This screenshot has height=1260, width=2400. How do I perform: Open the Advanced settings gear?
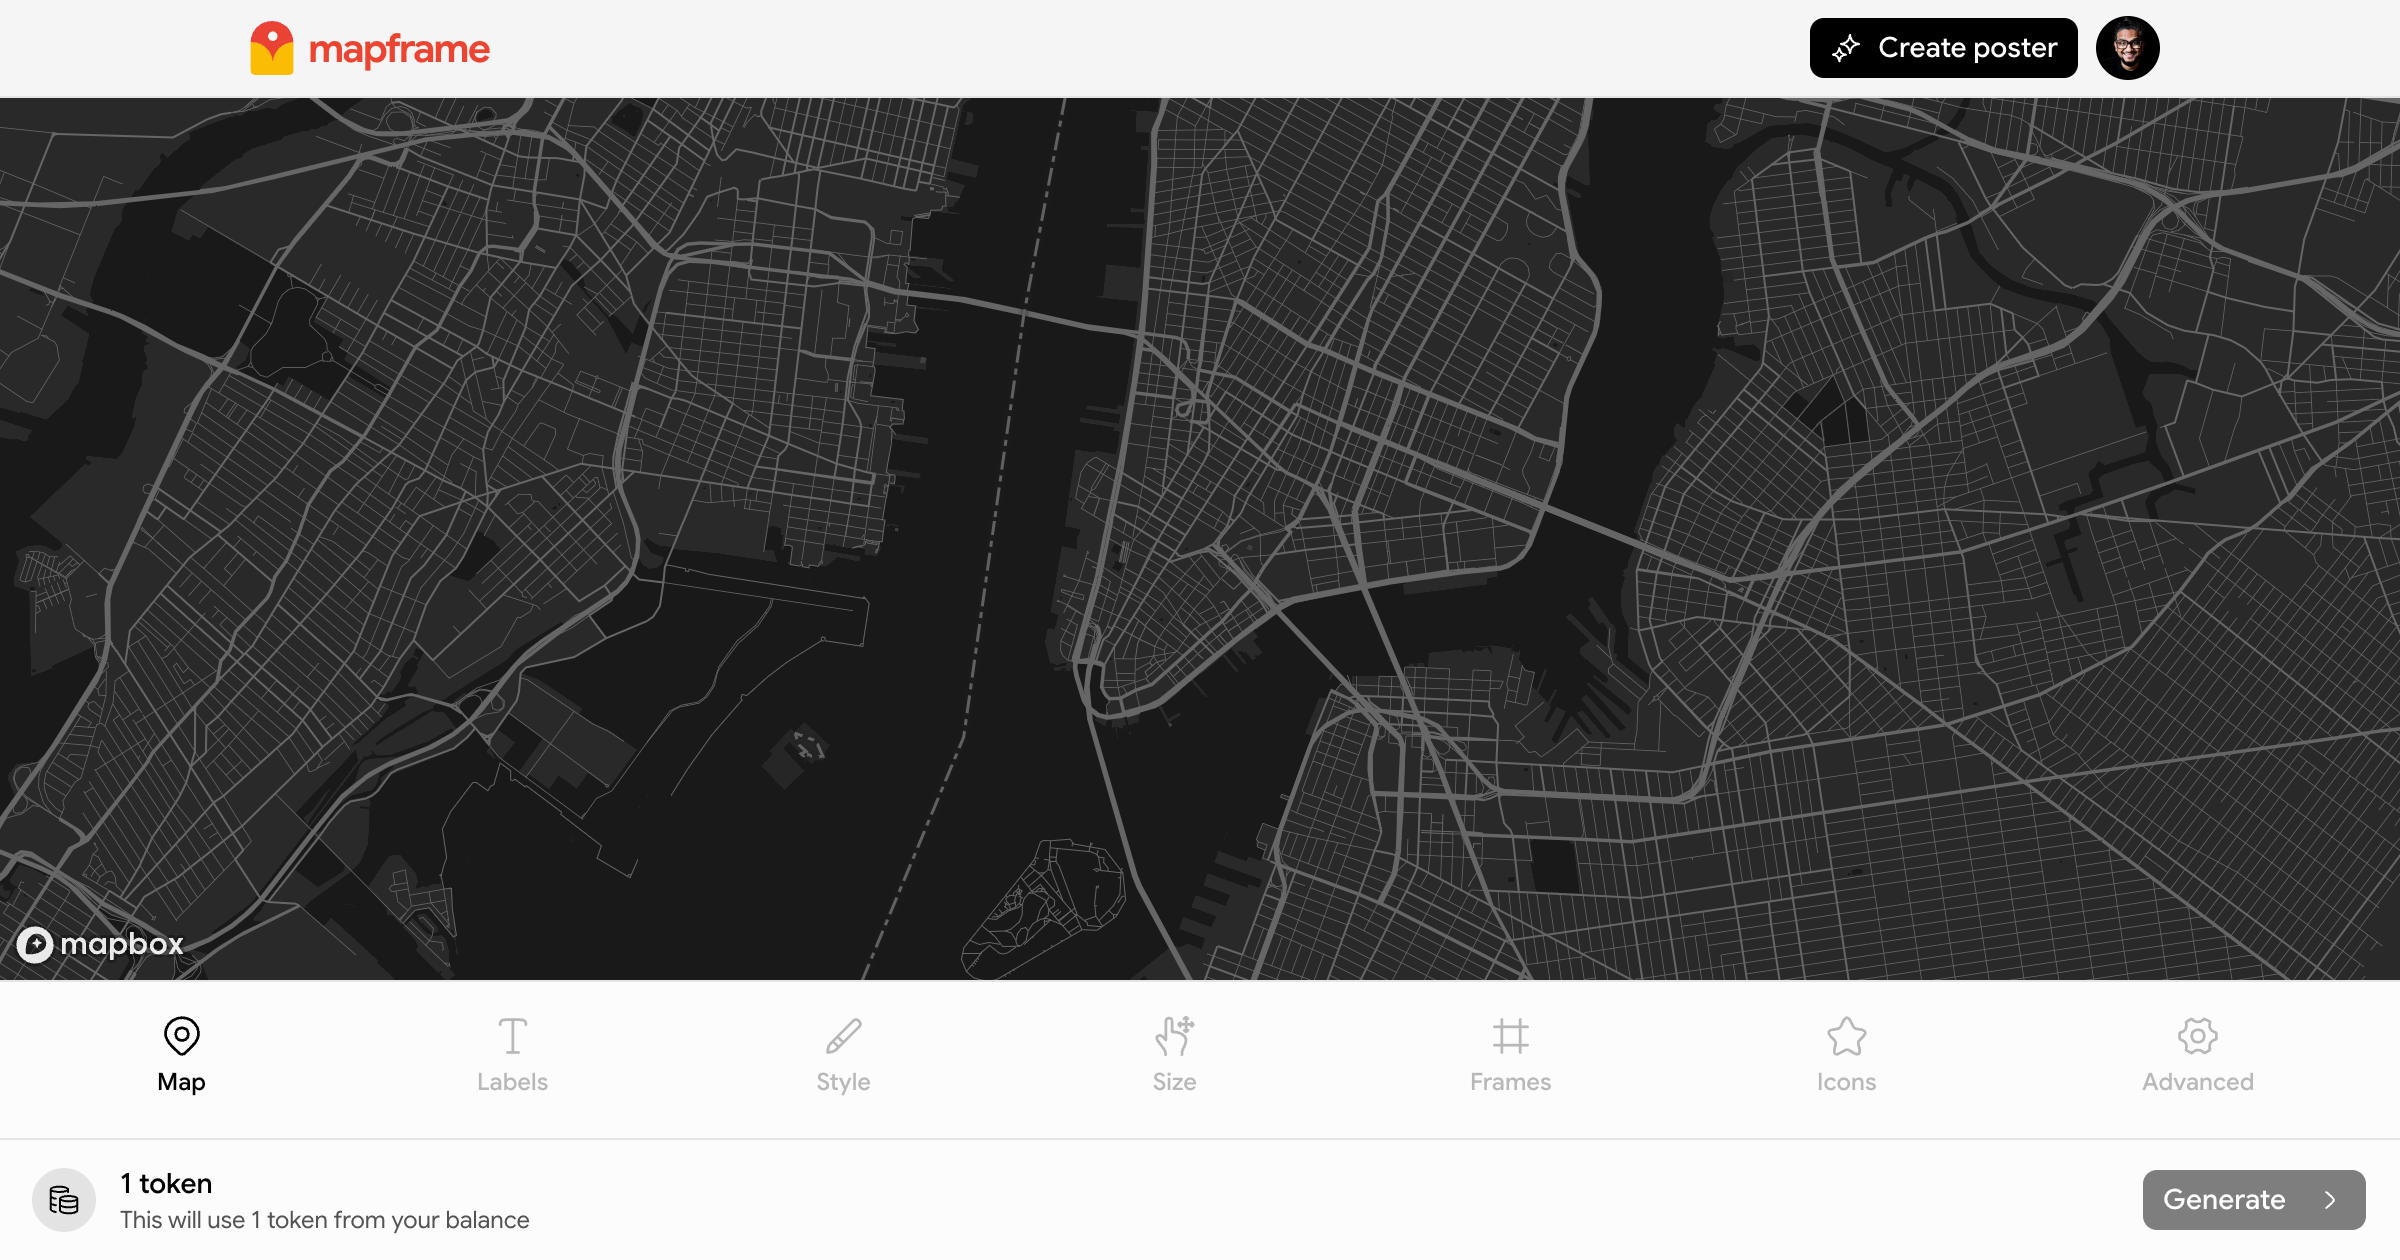(2197, 1037)
